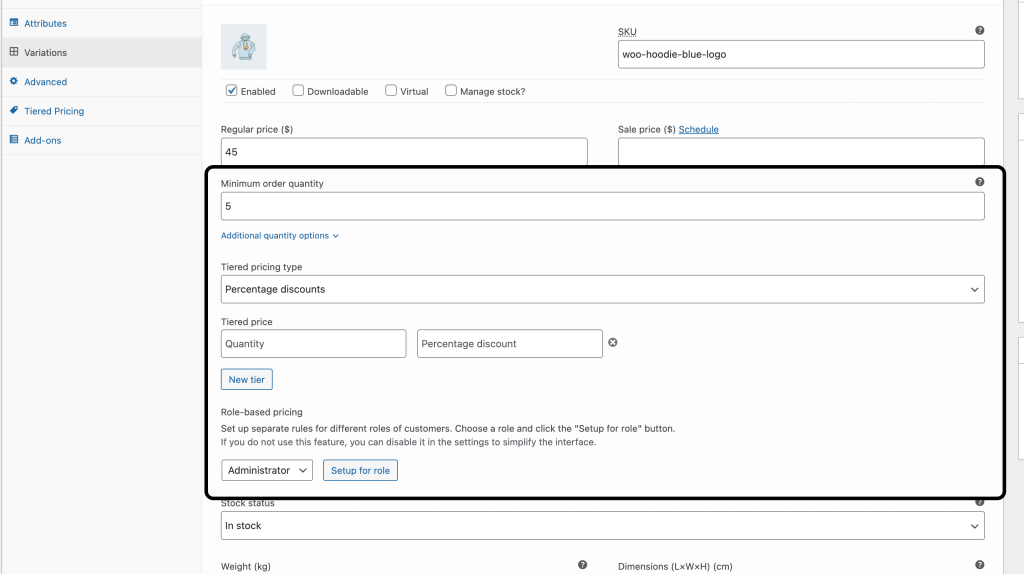Open the Tiered Pricing tab
The image size is (1024, 574).
coord(54,111)
